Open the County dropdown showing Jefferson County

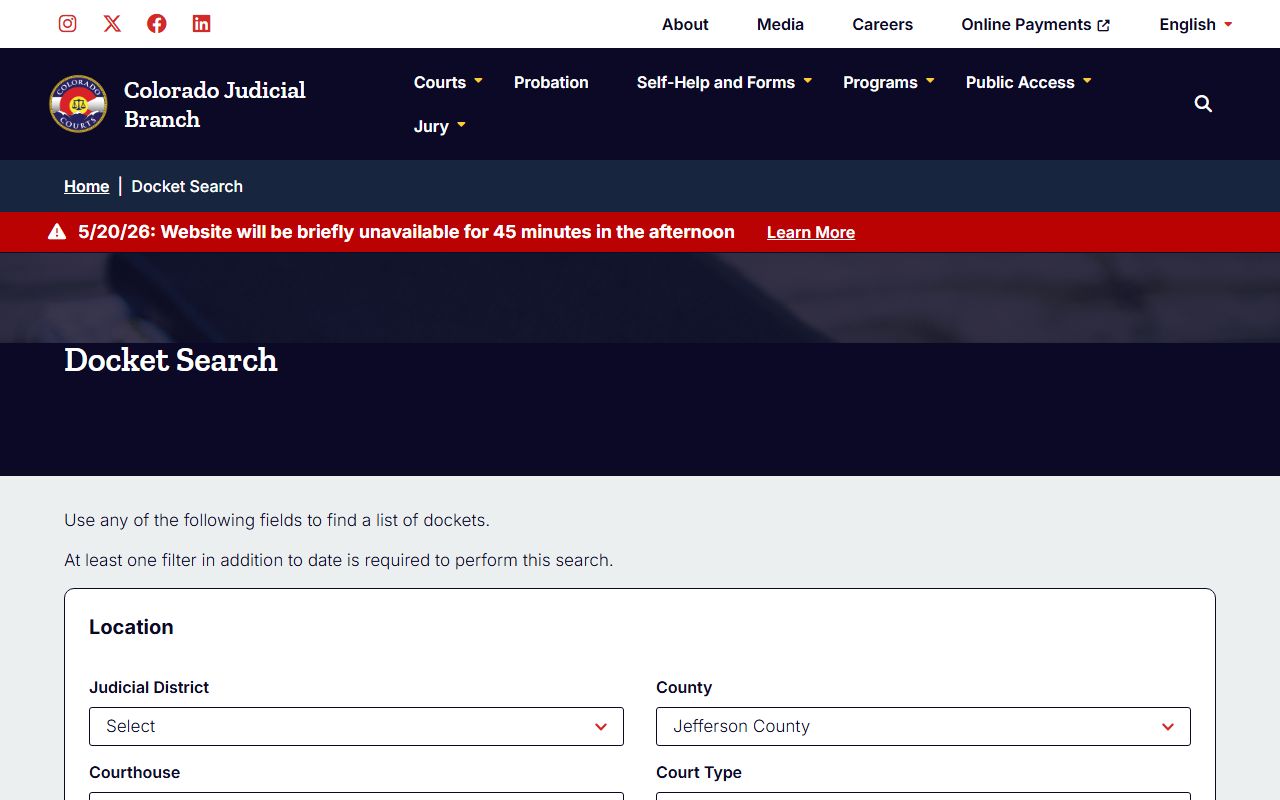[x=923, y=726]
